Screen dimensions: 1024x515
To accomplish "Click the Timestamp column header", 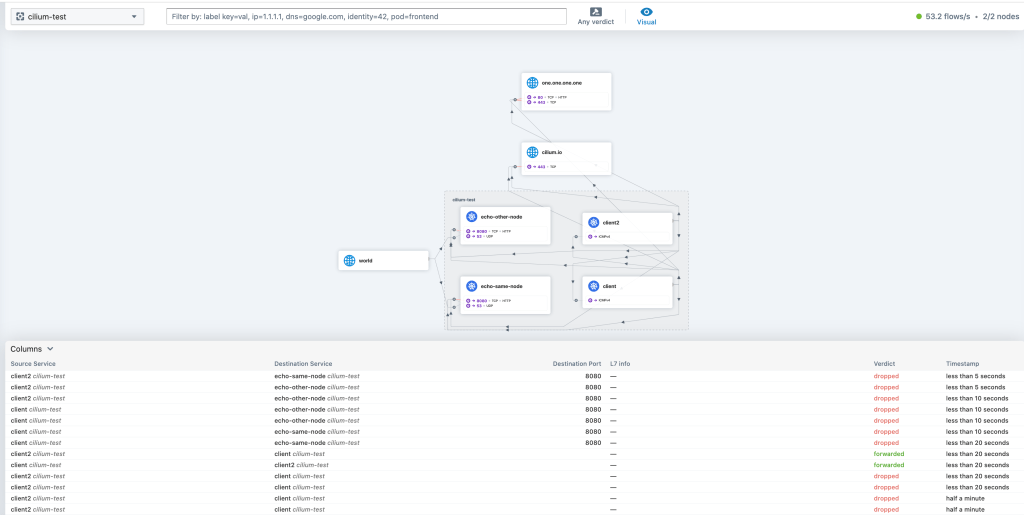I will (965, 363).
